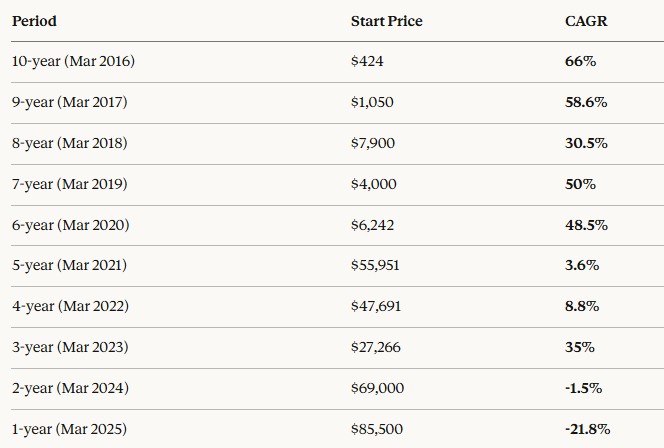Screen dimensions: 664x448
Task: Click the 58.6% CAGR value
Action: coord(586,102)
